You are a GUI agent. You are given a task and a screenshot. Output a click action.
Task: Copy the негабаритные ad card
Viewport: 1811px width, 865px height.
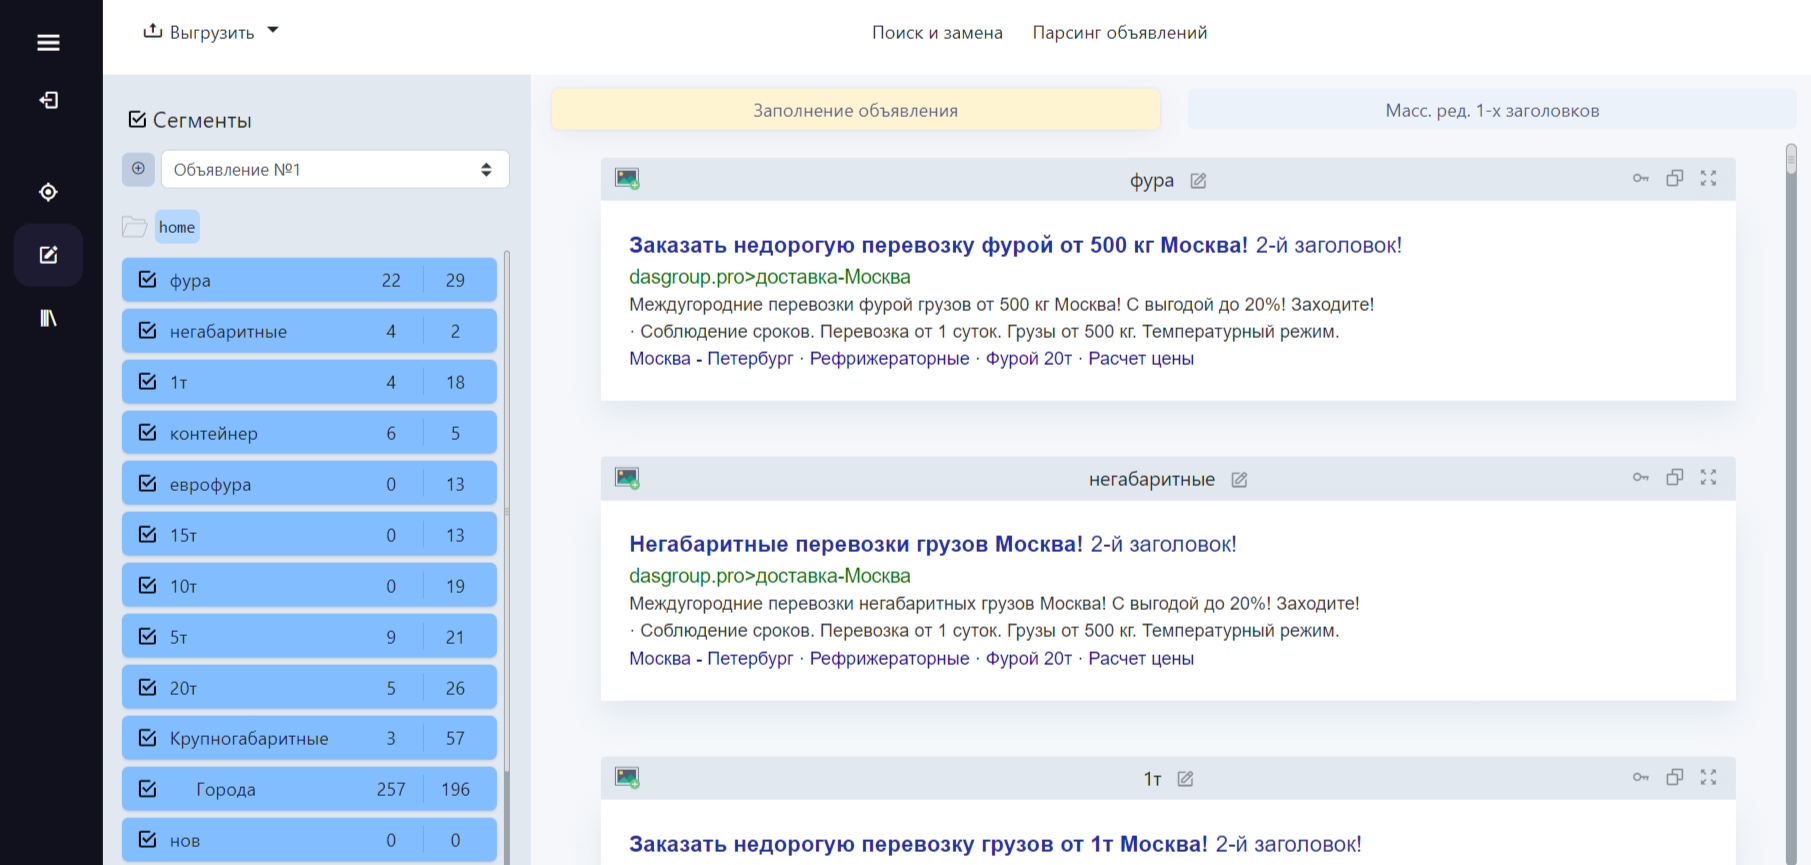click(1675, 477)
